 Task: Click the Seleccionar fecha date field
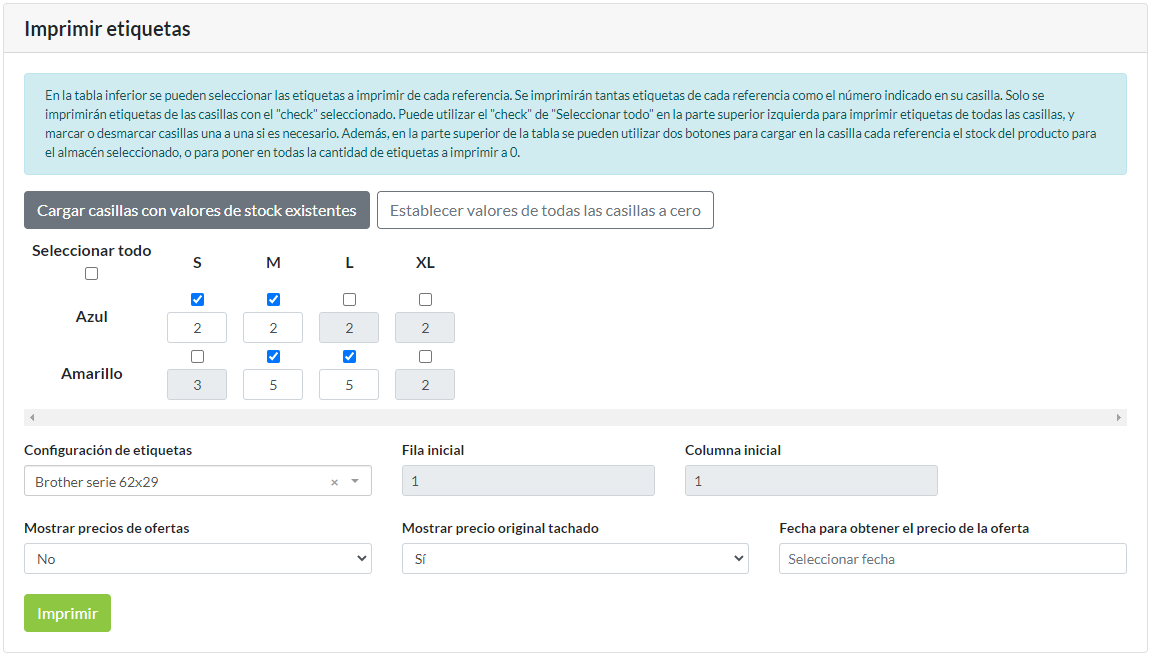(952, 559)
